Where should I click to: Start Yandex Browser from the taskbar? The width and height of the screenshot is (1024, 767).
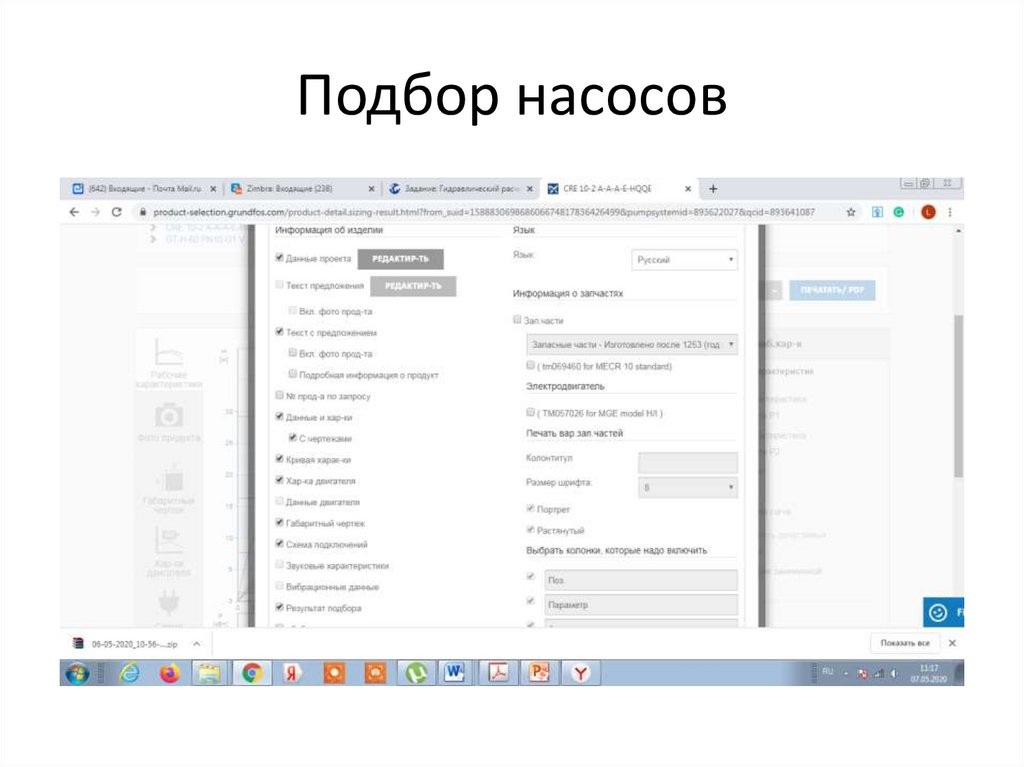(x=580, y=673)
